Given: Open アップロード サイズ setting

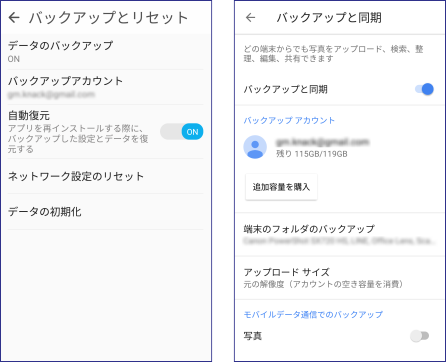Looking at the screenshot, I should pyautogui.click(x=340, y=278).
